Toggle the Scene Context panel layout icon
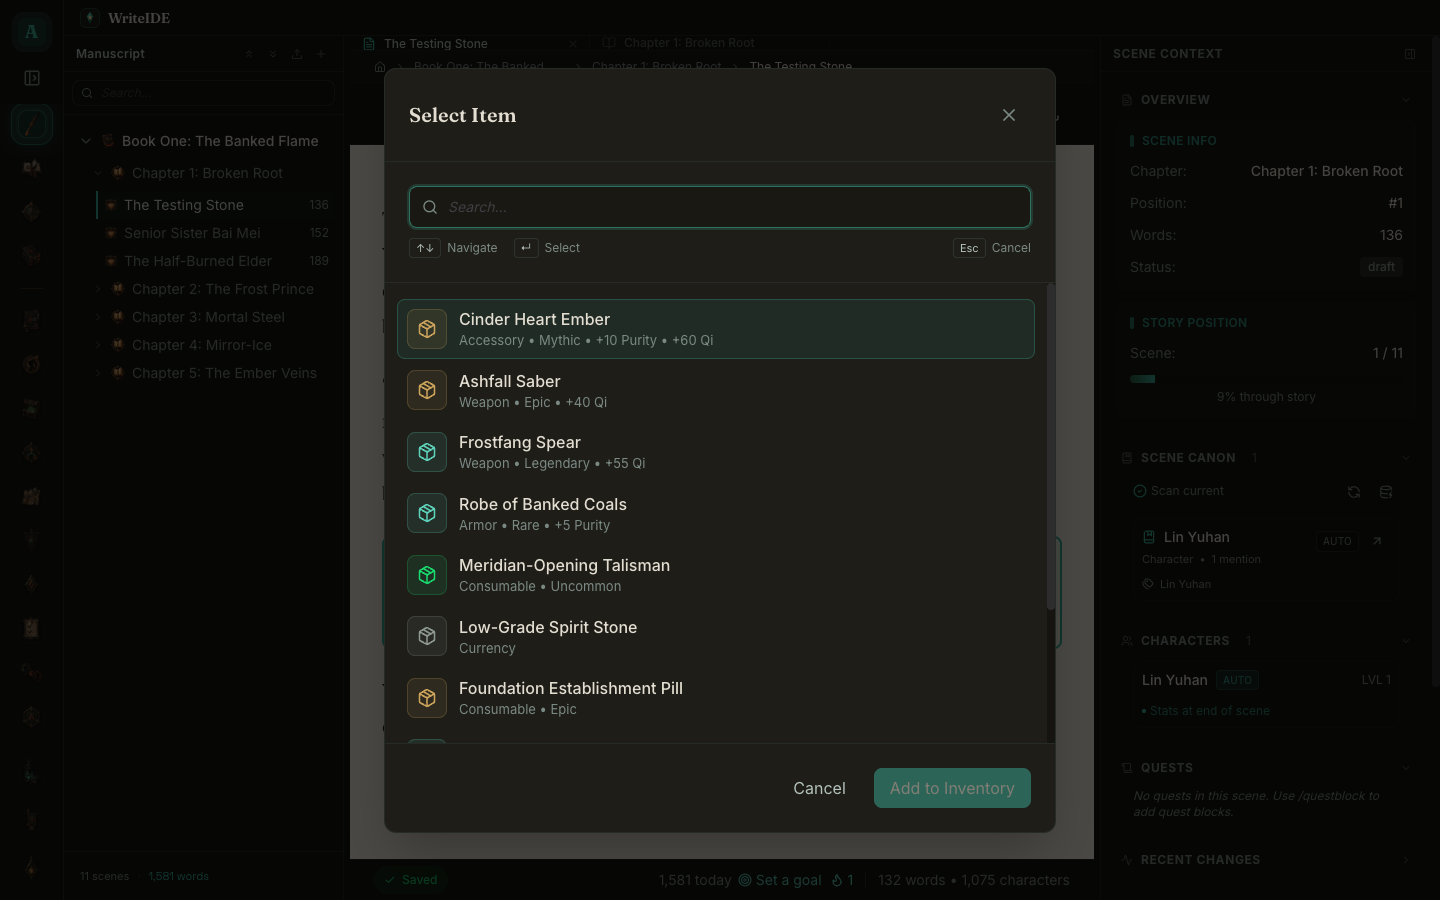Viewport: 1440px width, 900px height. (x=1410, y=54)
